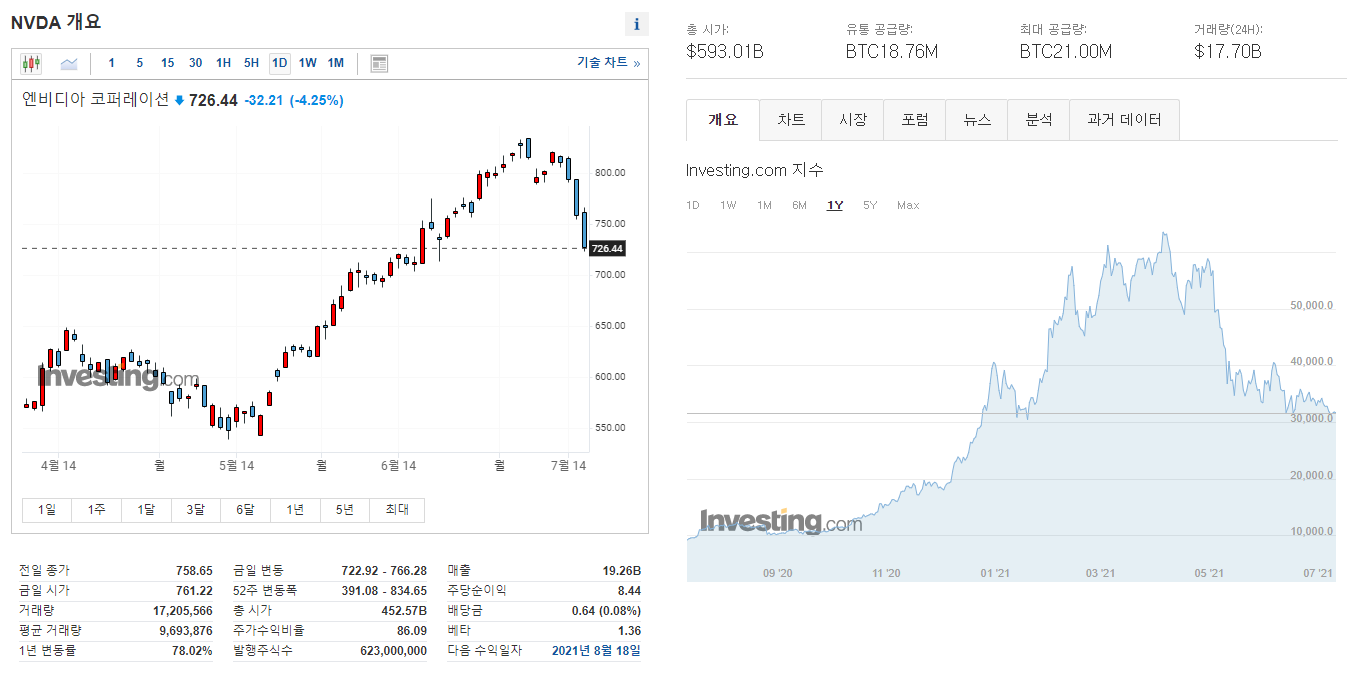Select the 1W chart interval
The image size is (1350, 685).
pyautogui.click(x=307, y=63)
